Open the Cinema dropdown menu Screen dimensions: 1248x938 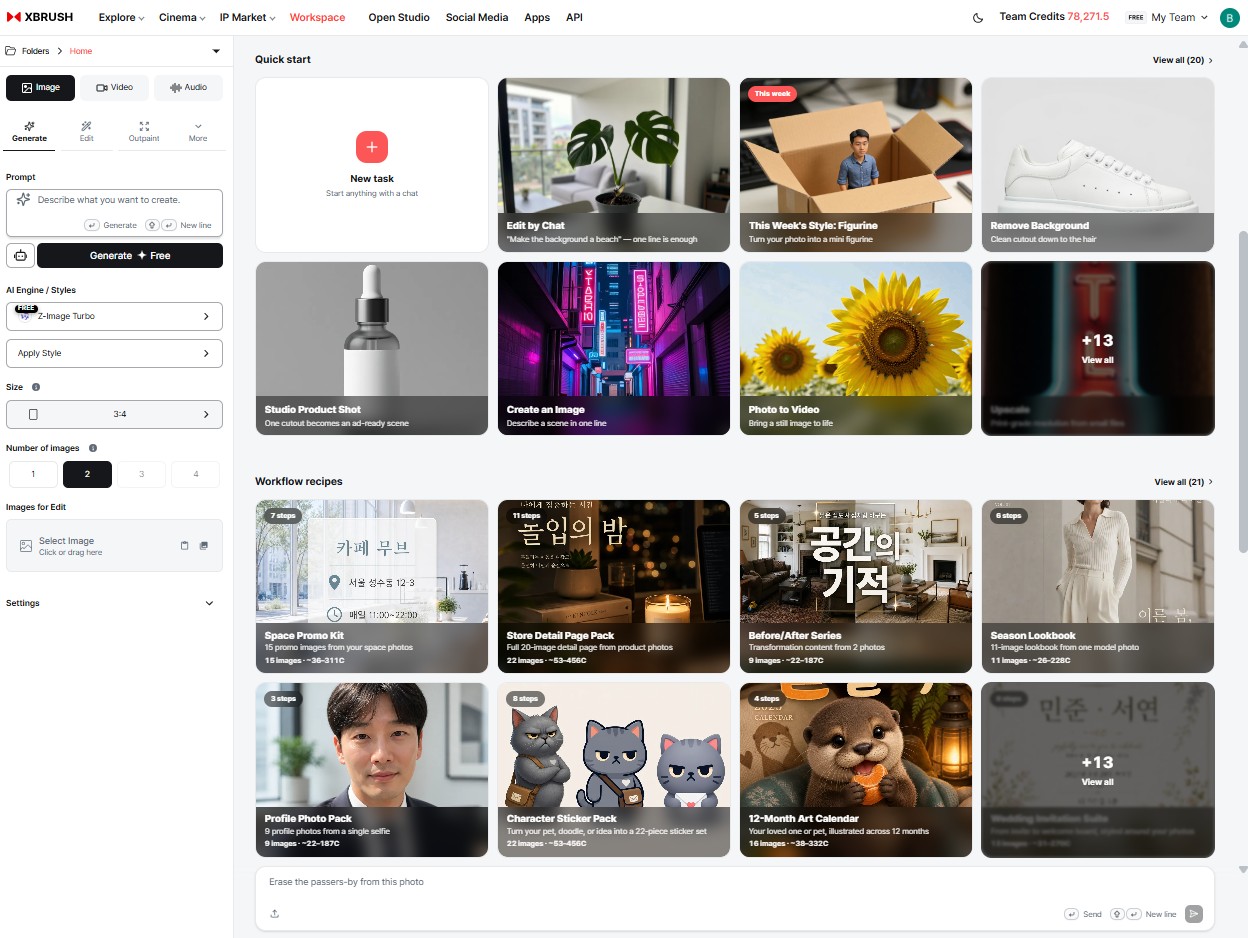coord(182,18)
